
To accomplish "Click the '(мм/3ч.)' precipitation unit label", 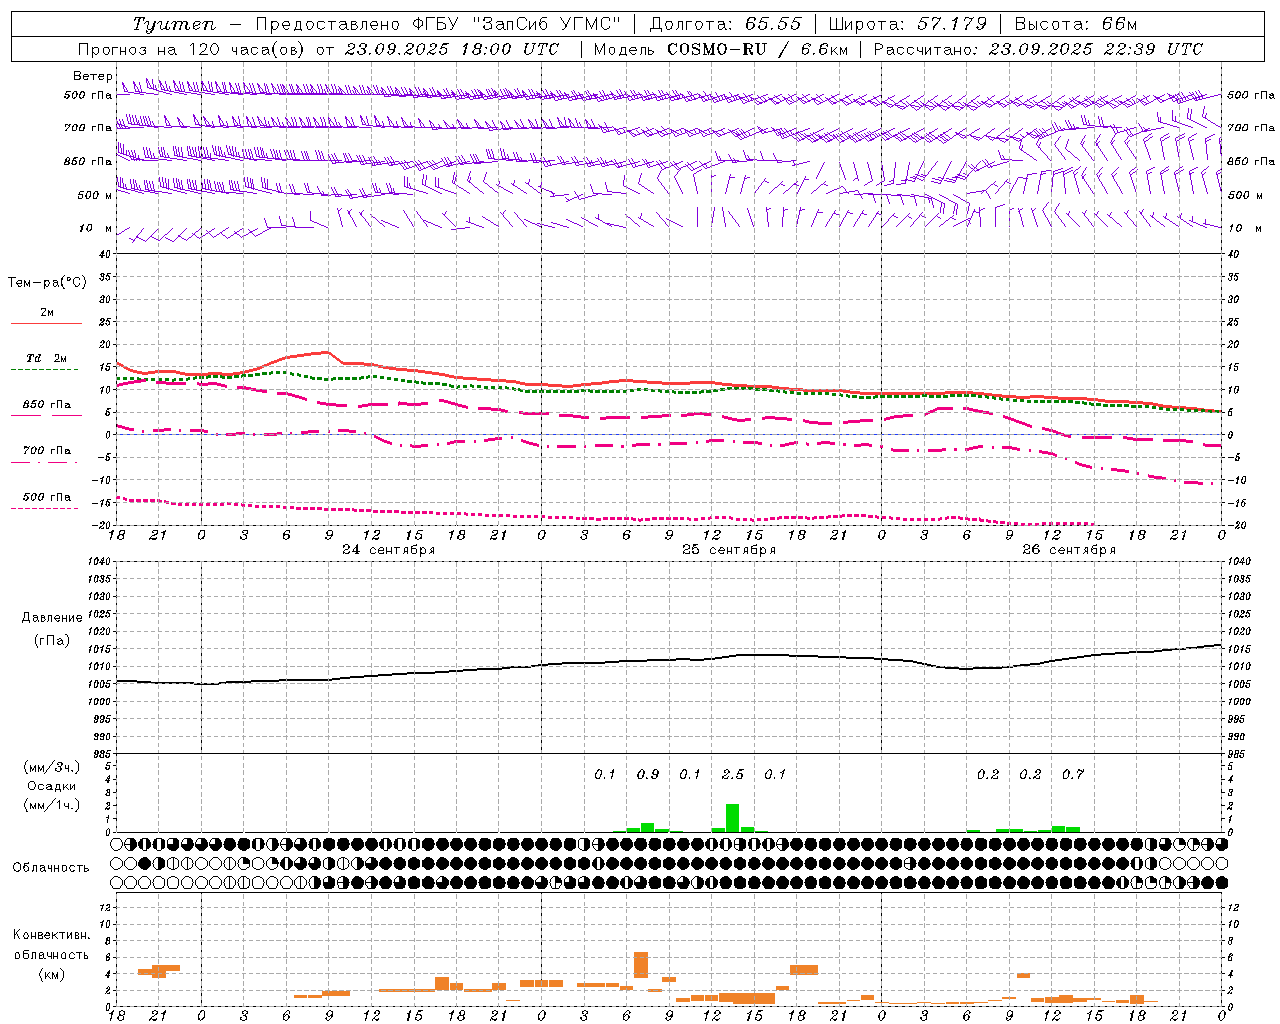I will (51, 767).
